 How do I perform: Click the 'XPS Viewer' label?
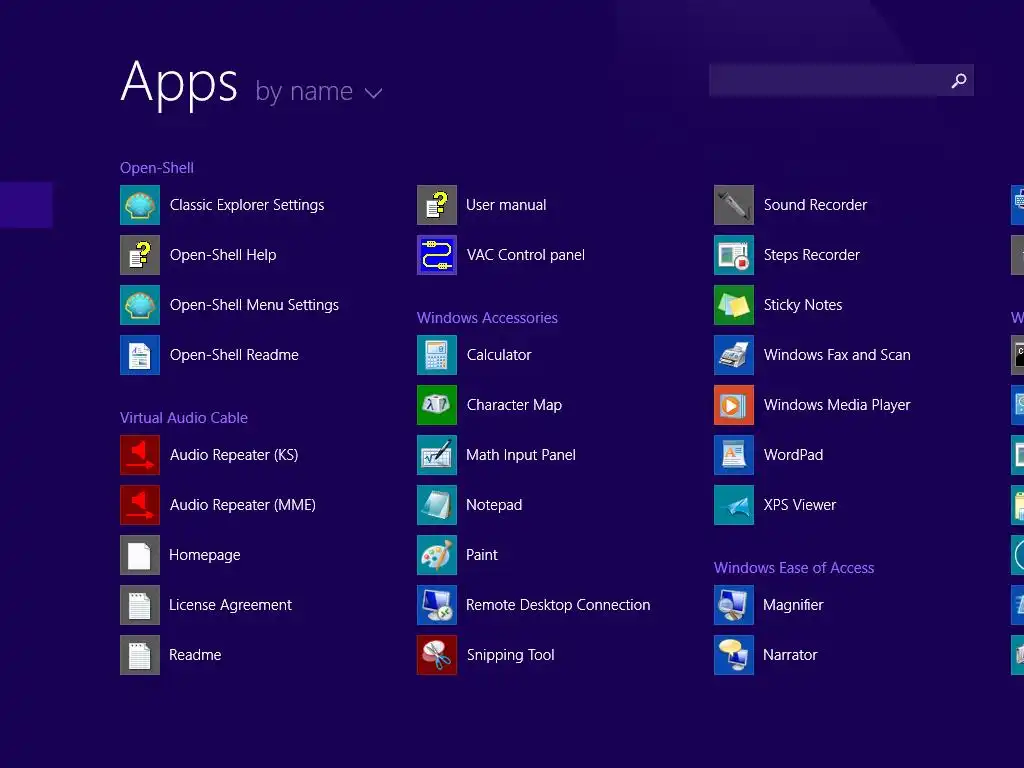tap(799, 505)
